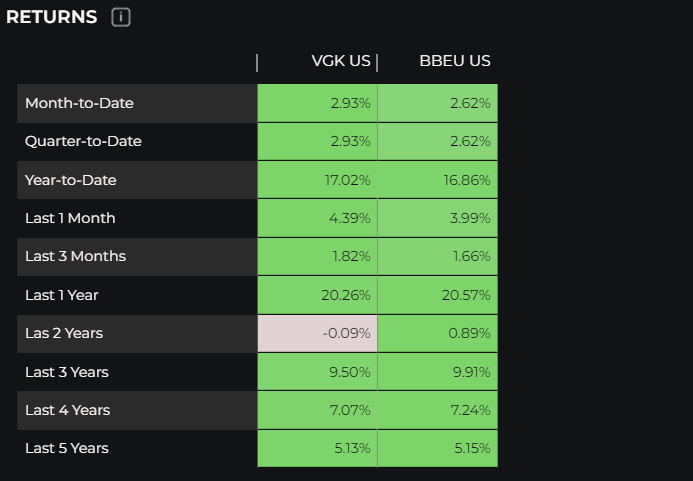This screenshot has width=693, height=481.
Task: Click the info icon beside RETURNS
Action: (x=121, y=17)
